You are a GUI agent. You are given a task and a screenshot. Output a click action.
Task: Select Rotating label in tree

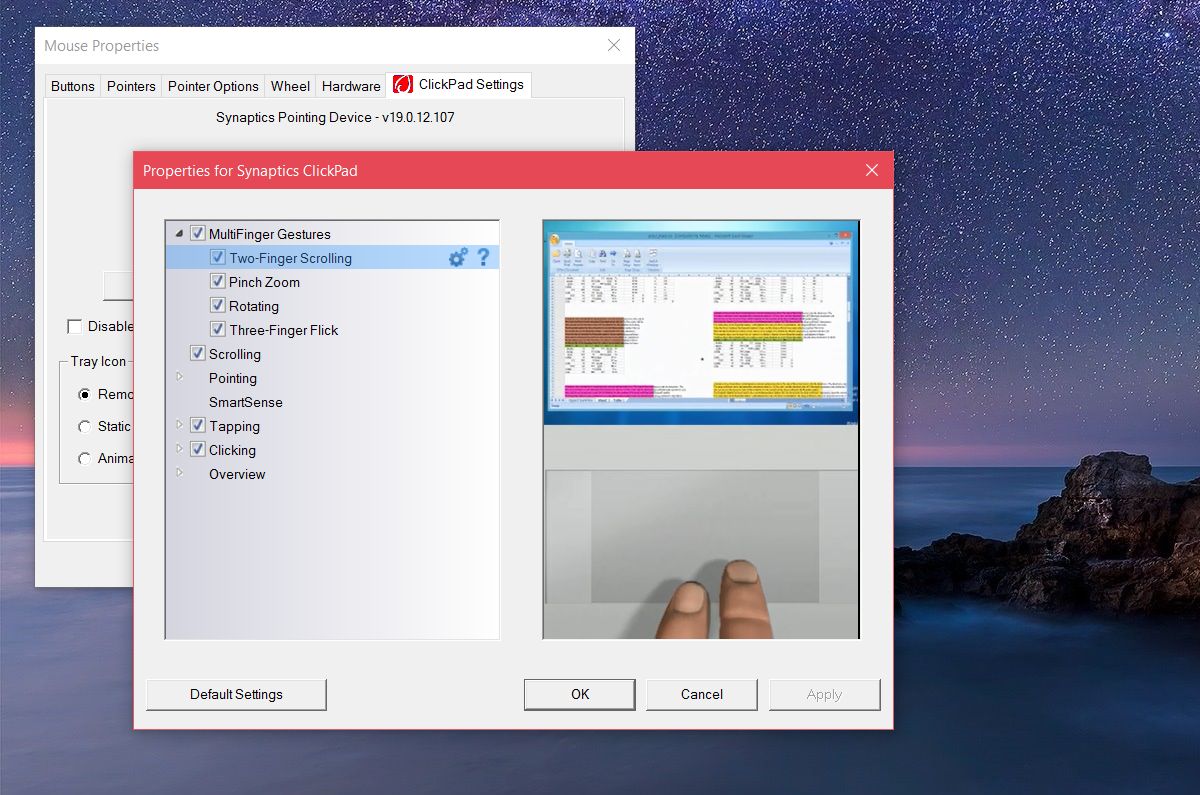point(254,306)
